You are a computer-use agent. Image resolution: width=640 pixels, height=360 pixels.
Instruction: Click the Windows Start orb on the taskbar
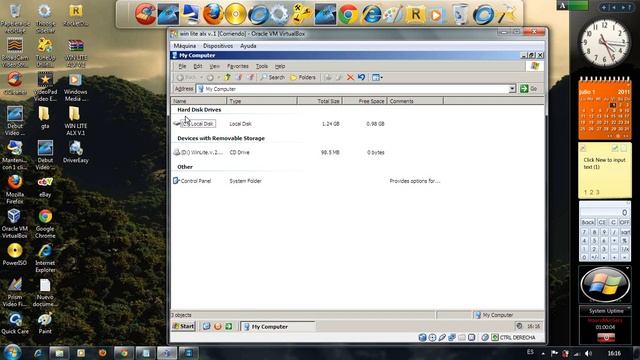pos(12,352)
